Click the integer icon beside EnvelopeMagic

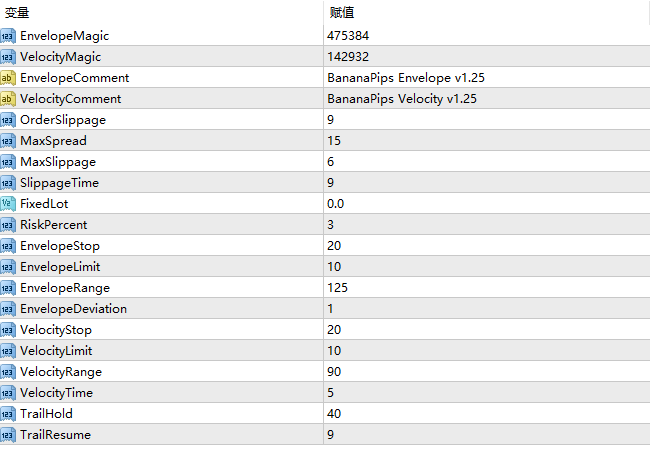(8, 36)
